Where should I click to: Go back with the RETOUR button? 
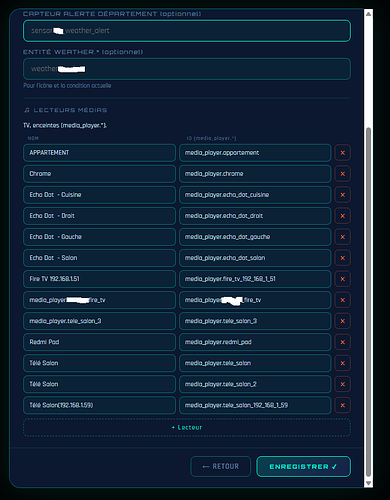pyautogui.click(x=220, y=466)
